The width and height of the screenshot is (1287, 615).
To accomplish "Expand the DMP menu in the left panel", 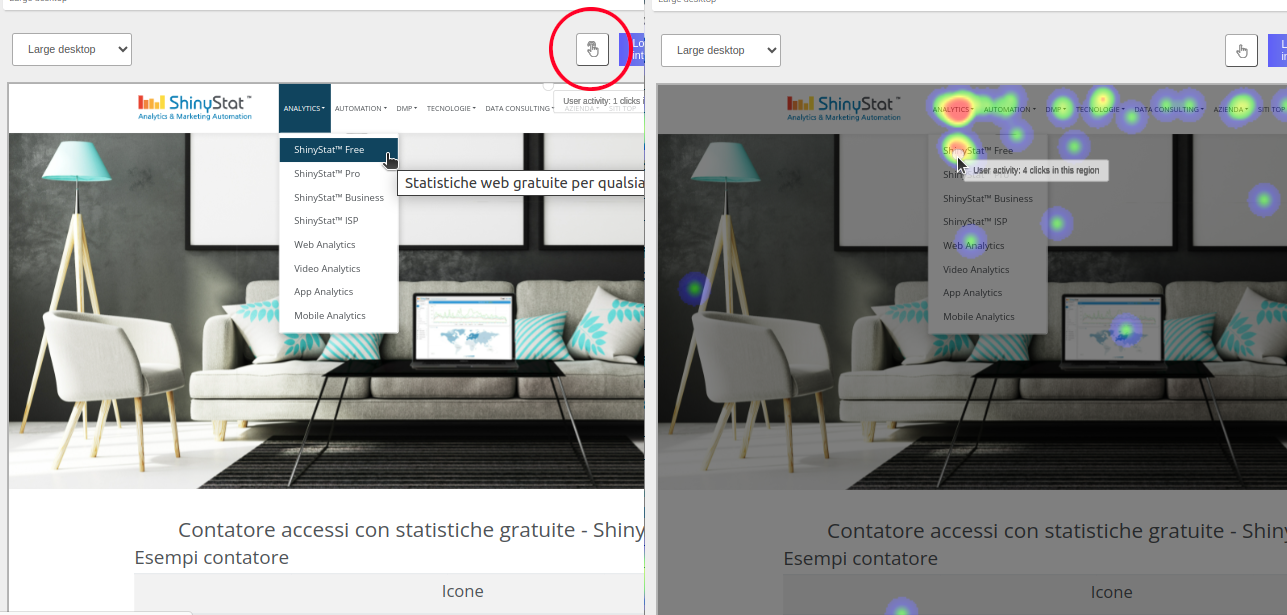I will point(407,109).
